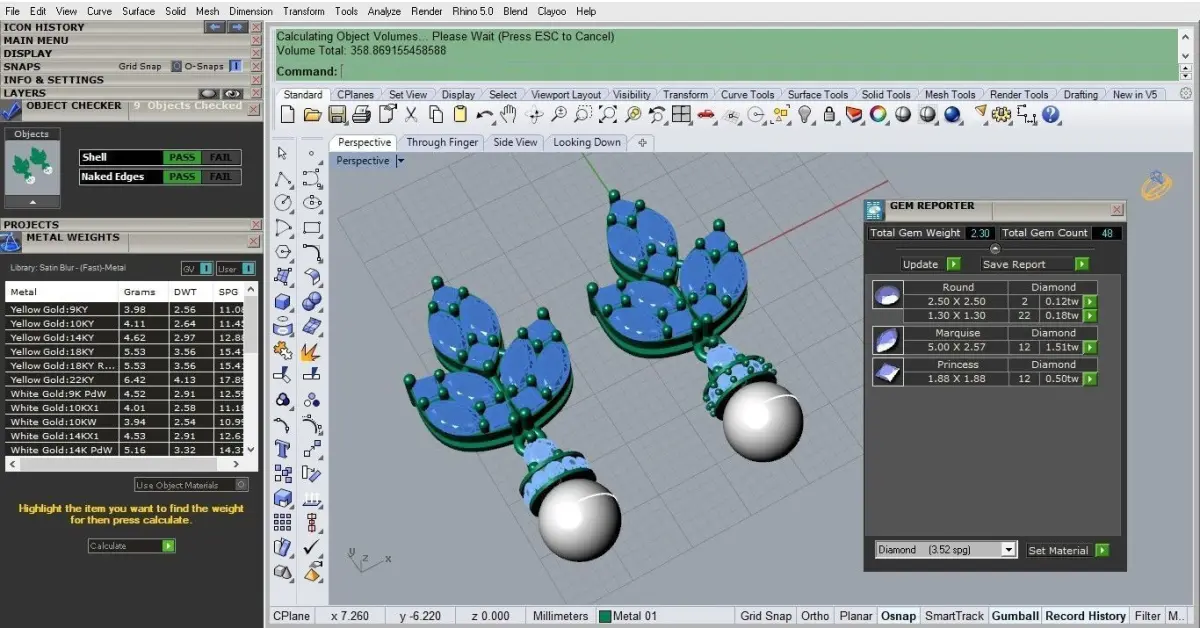Image resolution: width=1200 pixels, height=628 pixels.
Task: Switch to the Render Tools tab
Action: click(x=1019, y=95)
